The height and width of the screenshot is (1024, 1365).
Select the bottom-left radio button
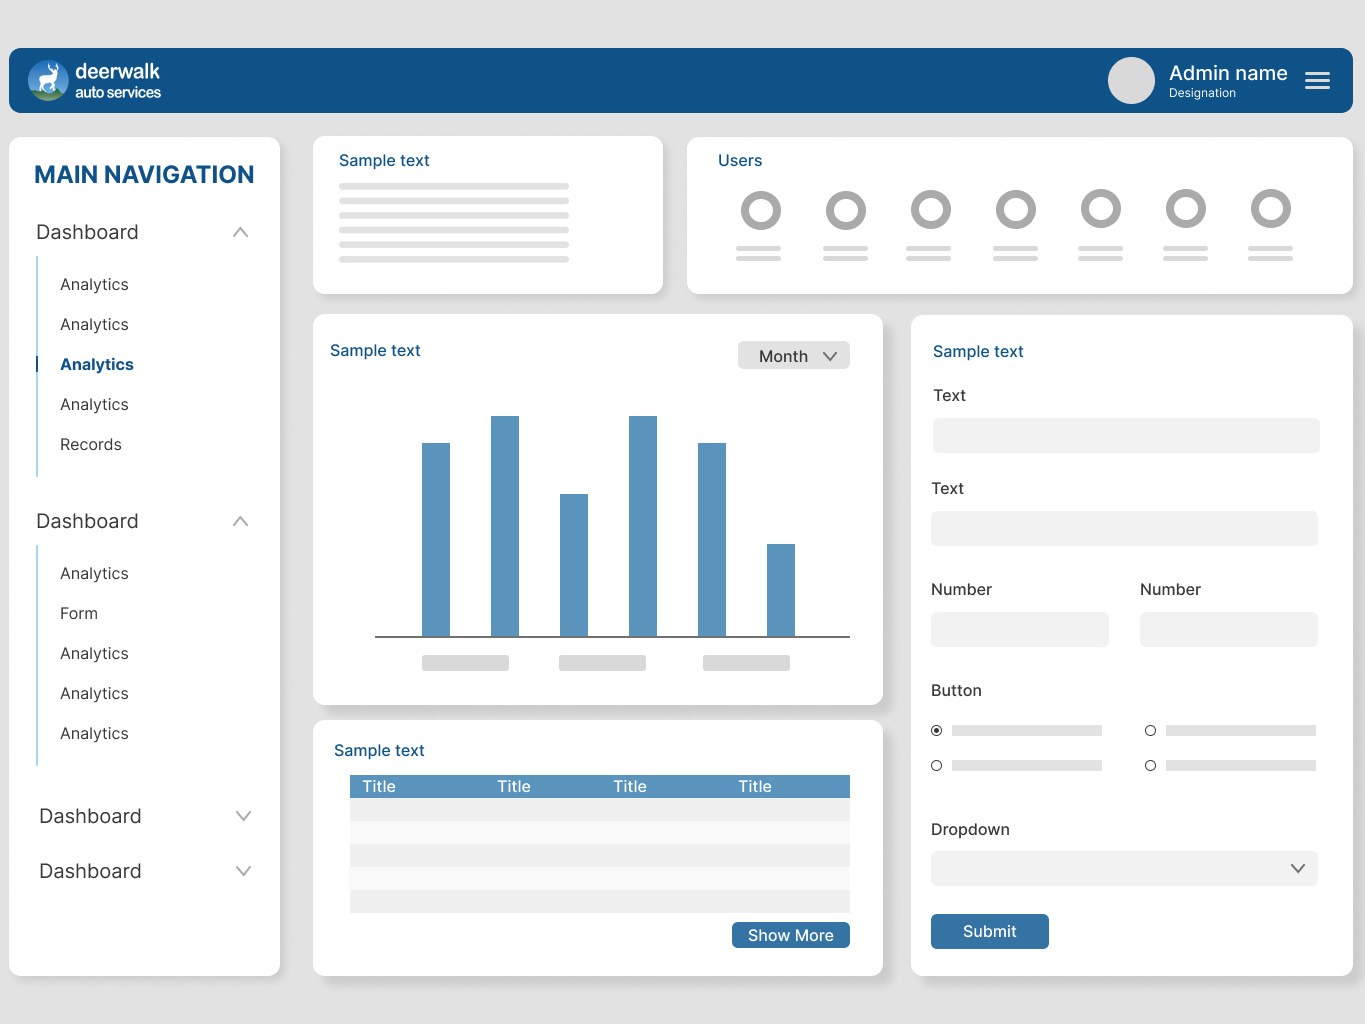(x=937, y=765)
